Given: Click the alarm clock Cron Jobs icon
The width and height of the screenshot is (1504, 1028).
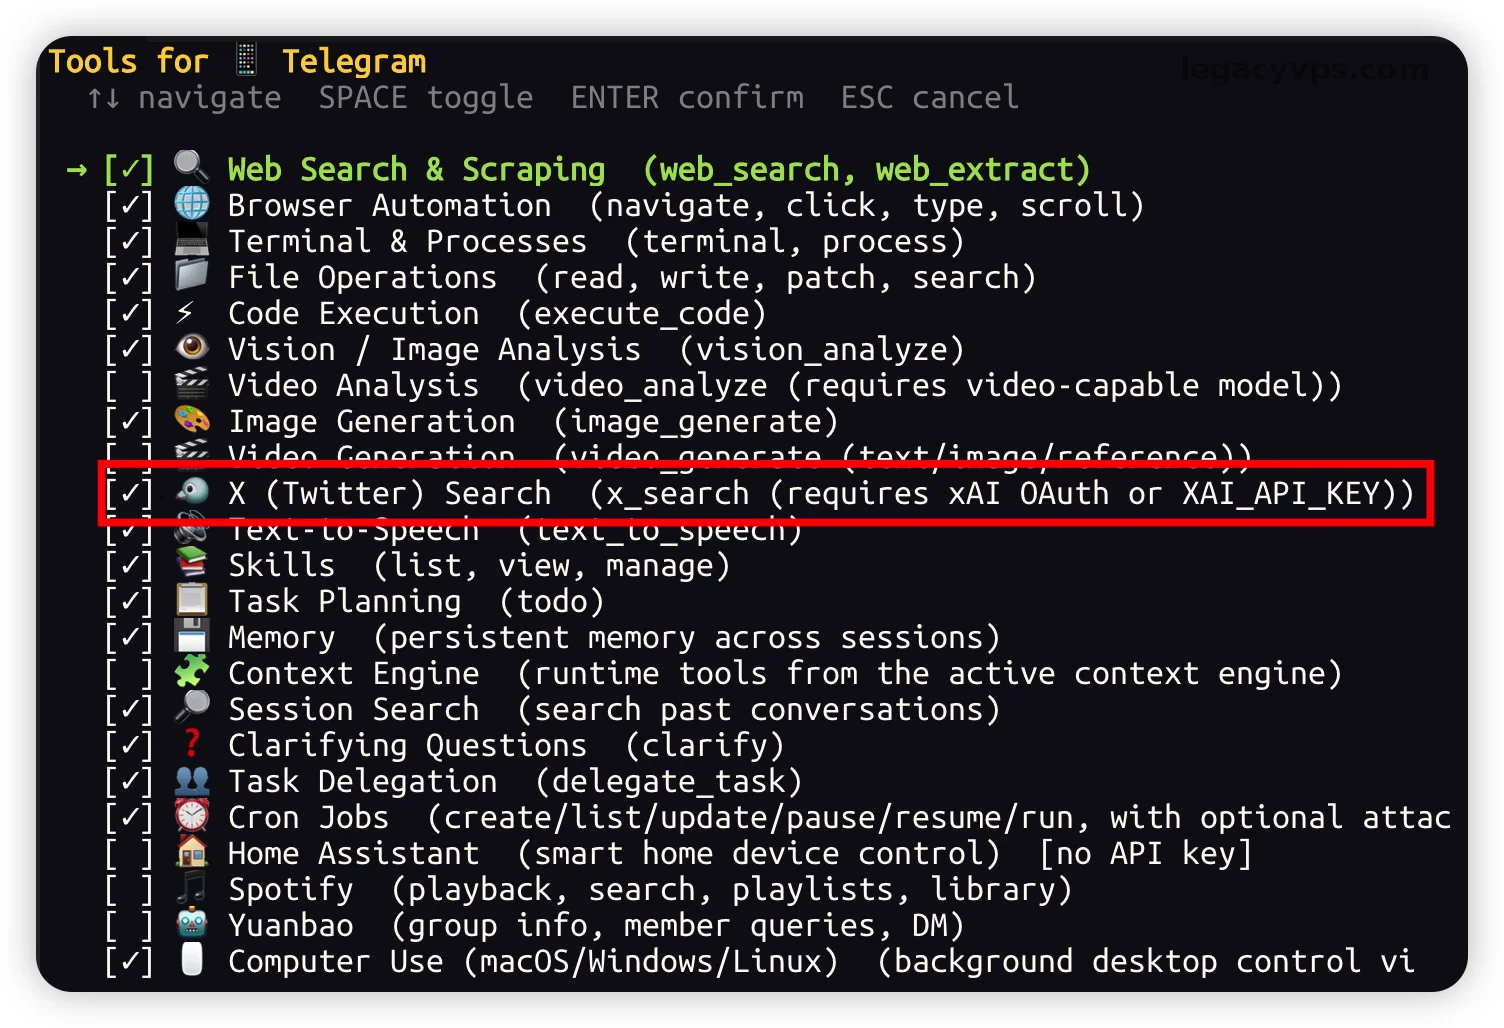Looking at the screenshot, I should point(191,815).
